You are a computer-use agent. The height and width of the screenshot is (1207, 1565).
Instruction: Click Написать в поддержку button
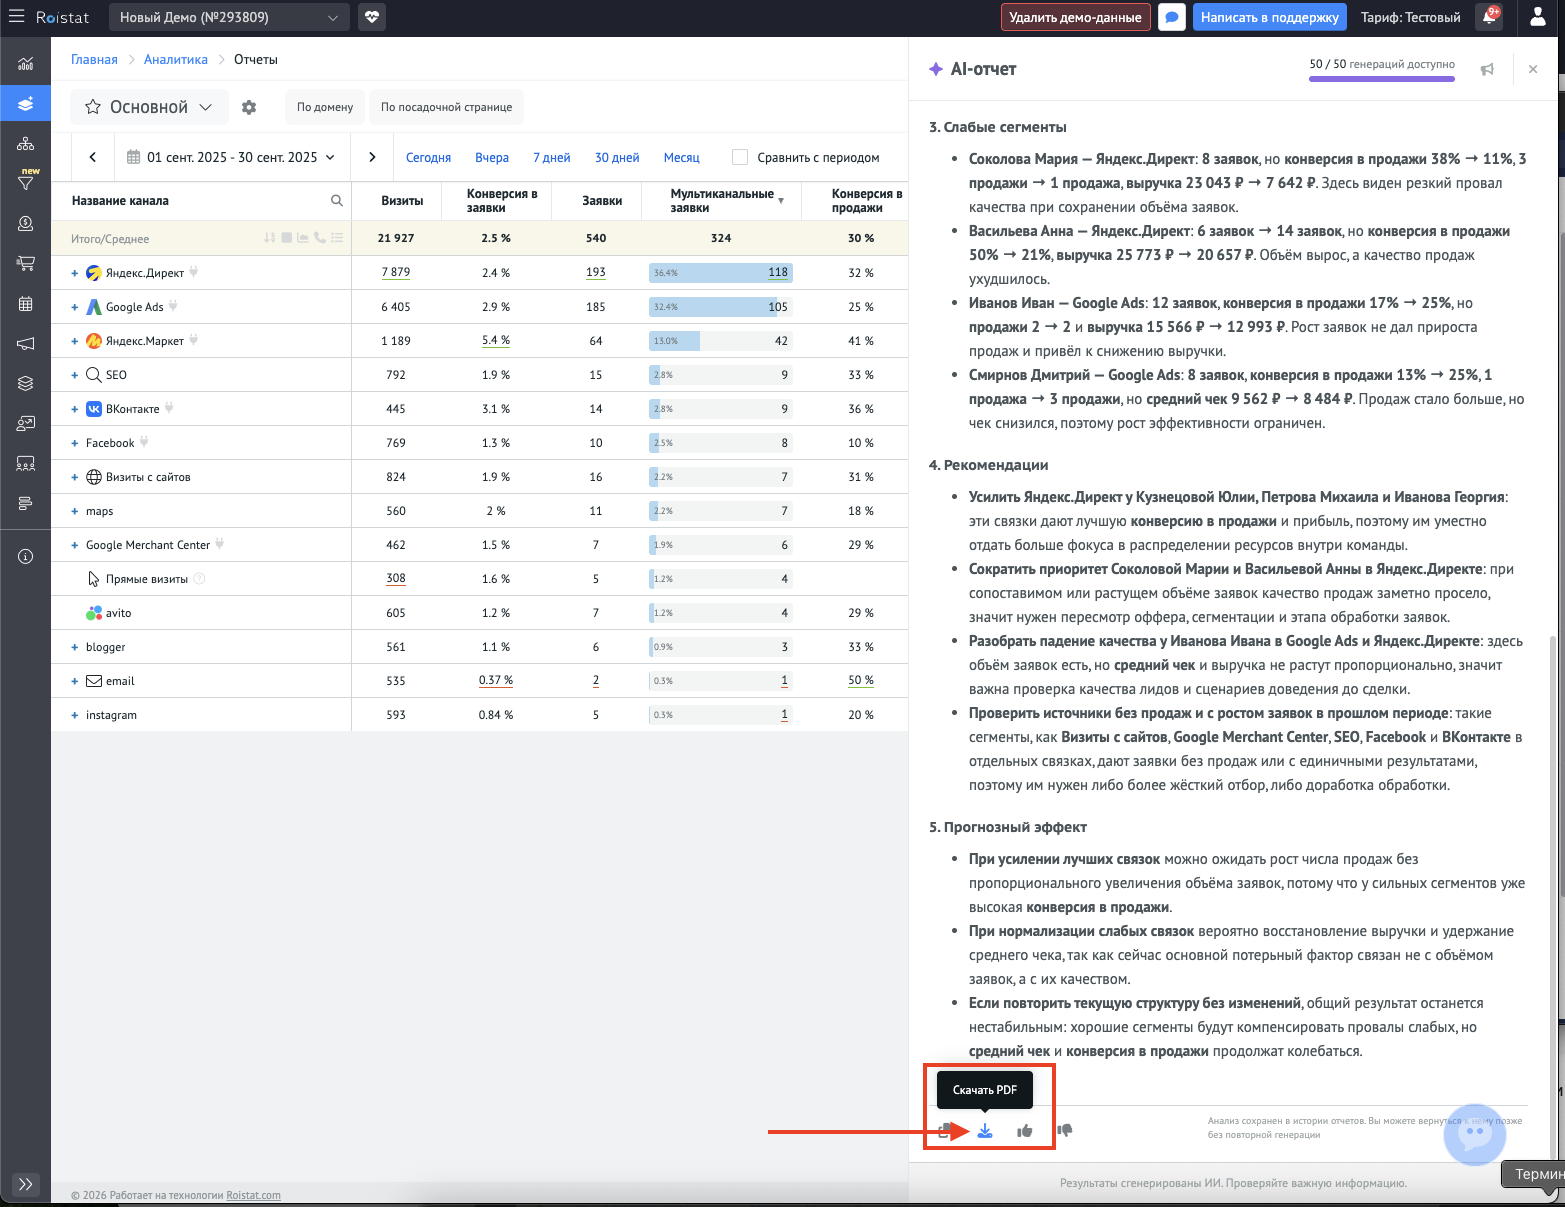(x=1269, y=17)
